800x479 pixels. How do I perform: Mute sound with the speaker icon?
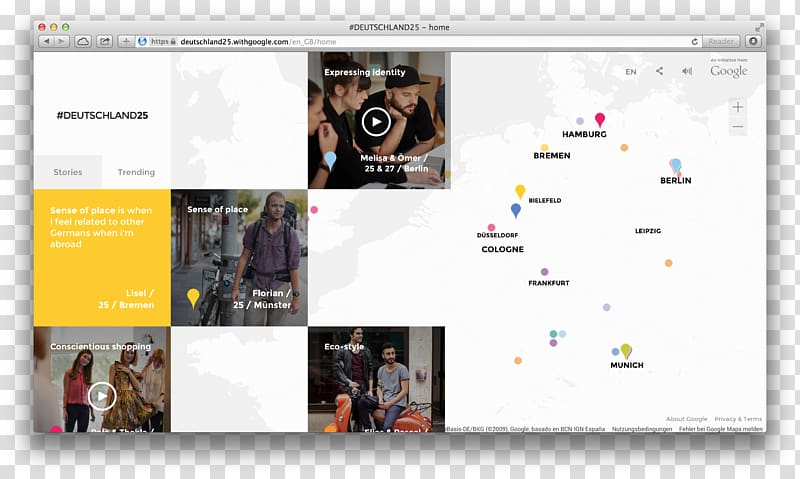[x=687, y=71]
